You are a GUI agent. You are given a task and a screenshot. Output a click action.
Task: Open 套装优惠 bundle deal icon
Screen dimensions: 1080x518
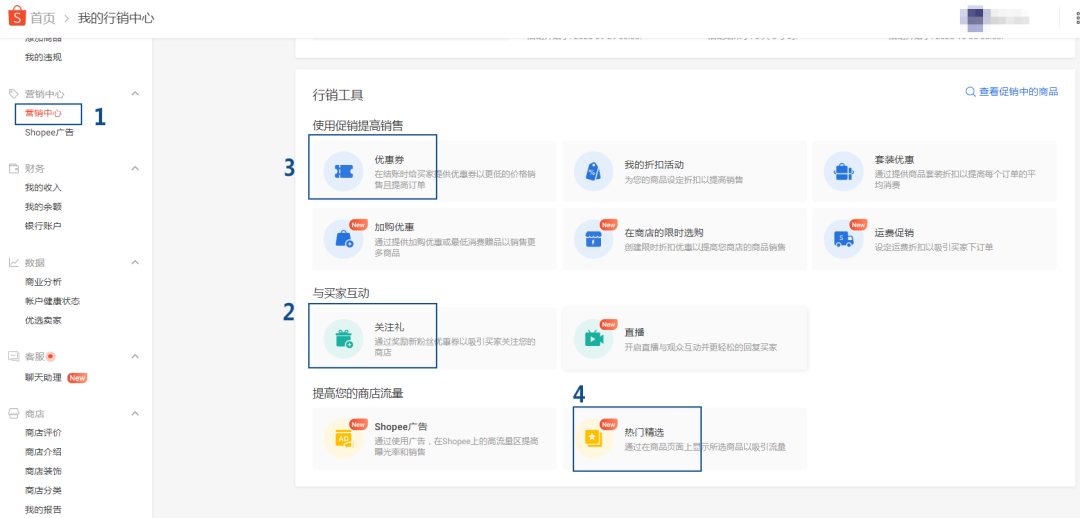coord(843,171)
